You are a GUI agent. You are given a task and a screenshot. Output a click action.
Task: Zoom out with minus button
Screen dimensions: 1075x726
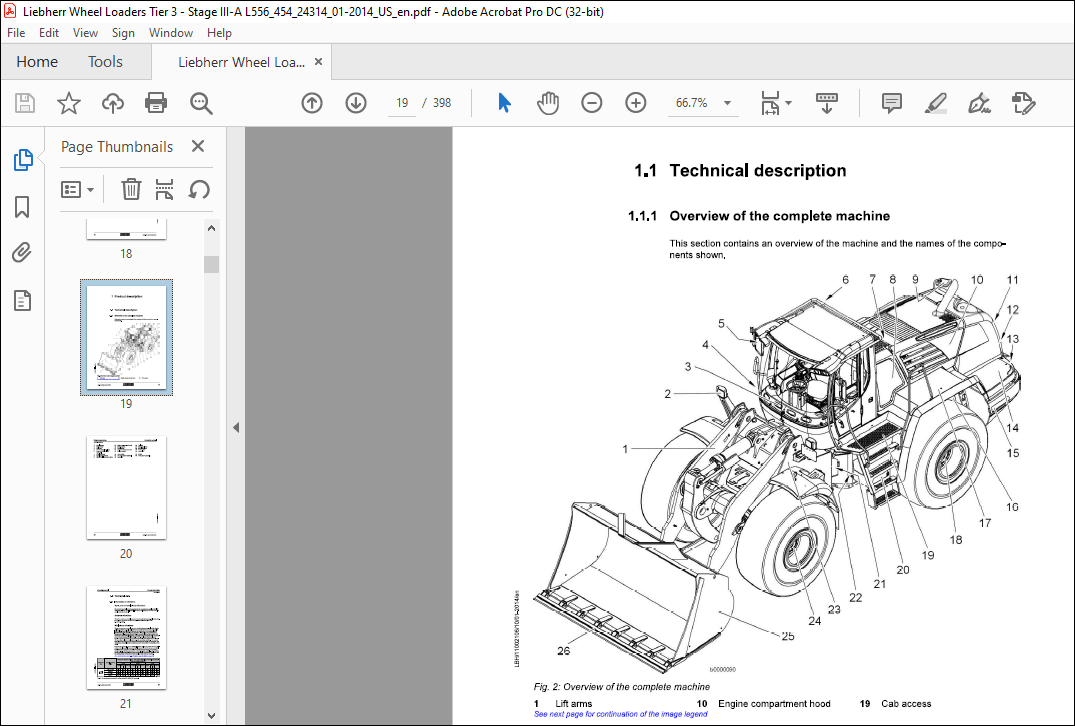(592, 104)
